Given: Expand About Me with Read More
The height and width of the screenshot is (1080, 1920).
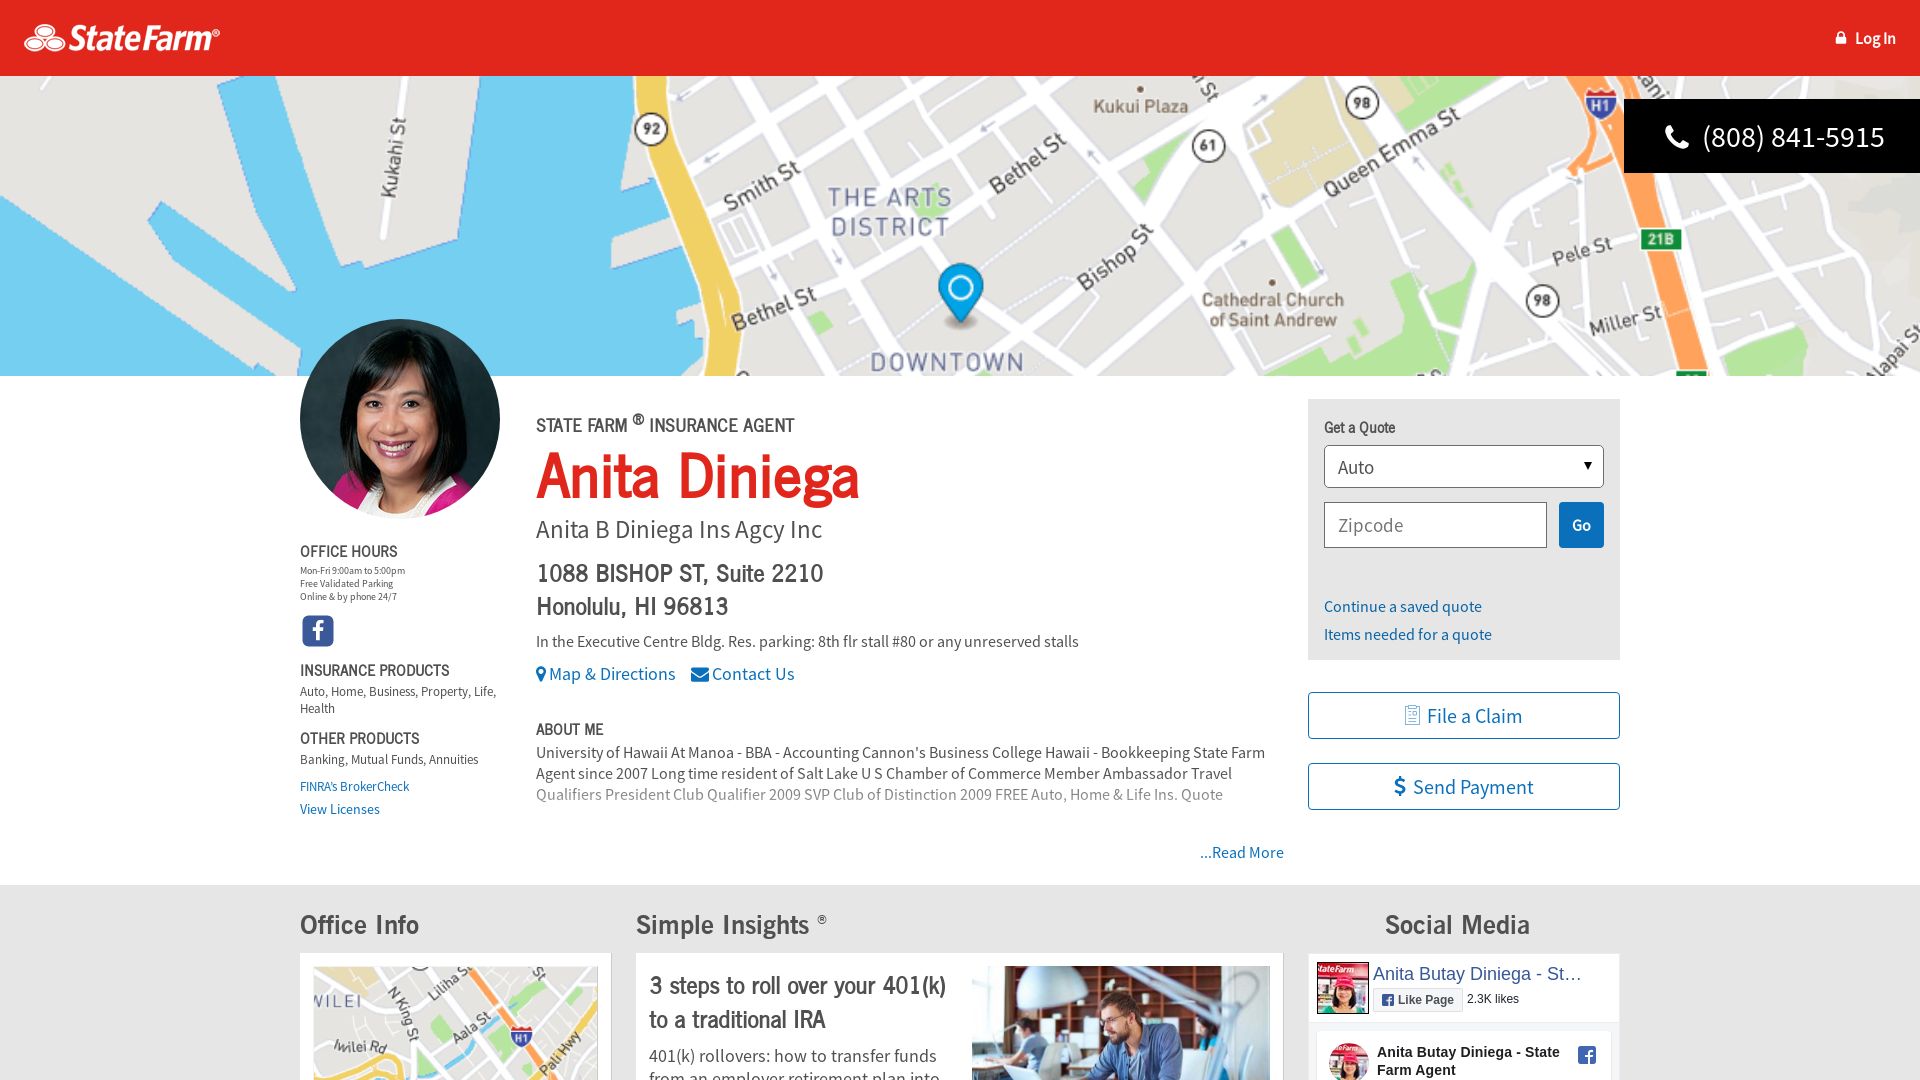Looking at the screenshot, I should (1241, 852).
